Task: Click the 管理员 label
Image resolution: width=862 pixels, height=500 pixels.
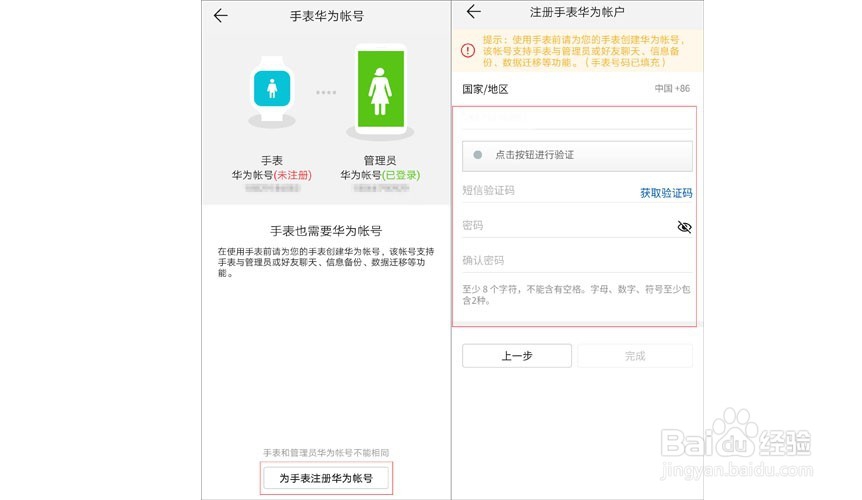Action: click(380, 160)
